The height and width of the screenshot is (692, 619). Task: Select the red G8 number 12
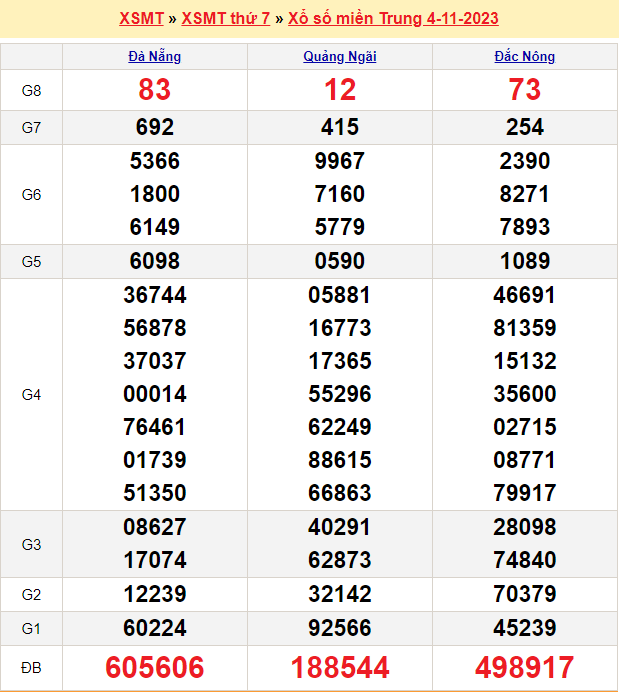[x=340, y=90]
